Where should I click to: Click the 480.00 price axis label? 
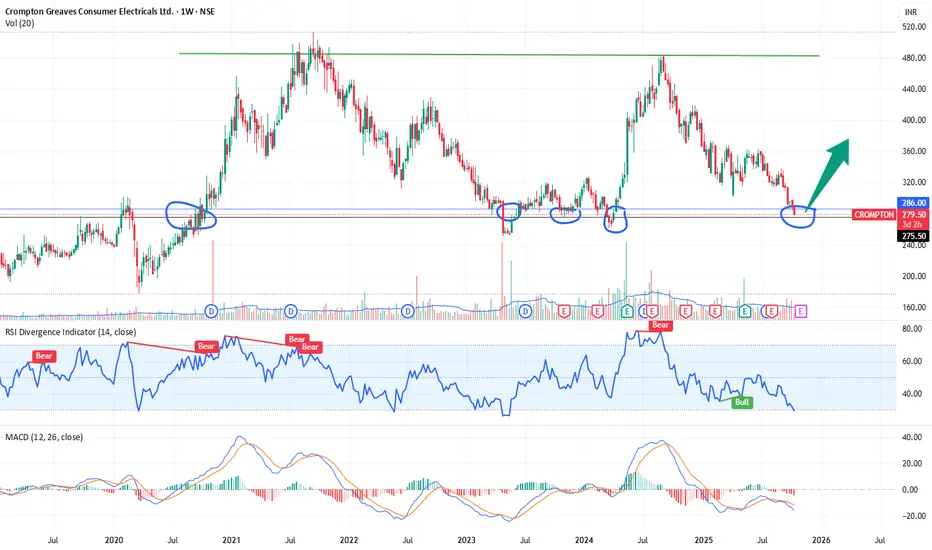[914, 58]
